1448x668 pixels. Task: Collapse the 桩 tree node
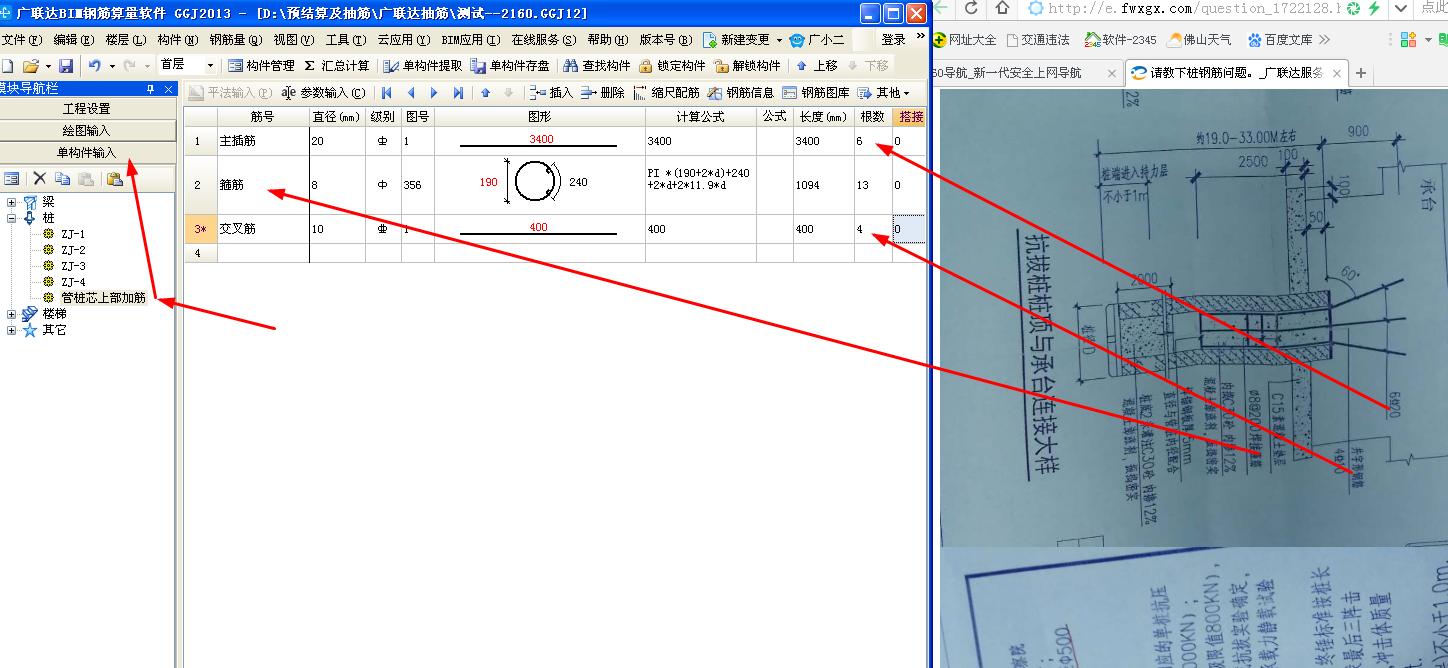[11, 218]
